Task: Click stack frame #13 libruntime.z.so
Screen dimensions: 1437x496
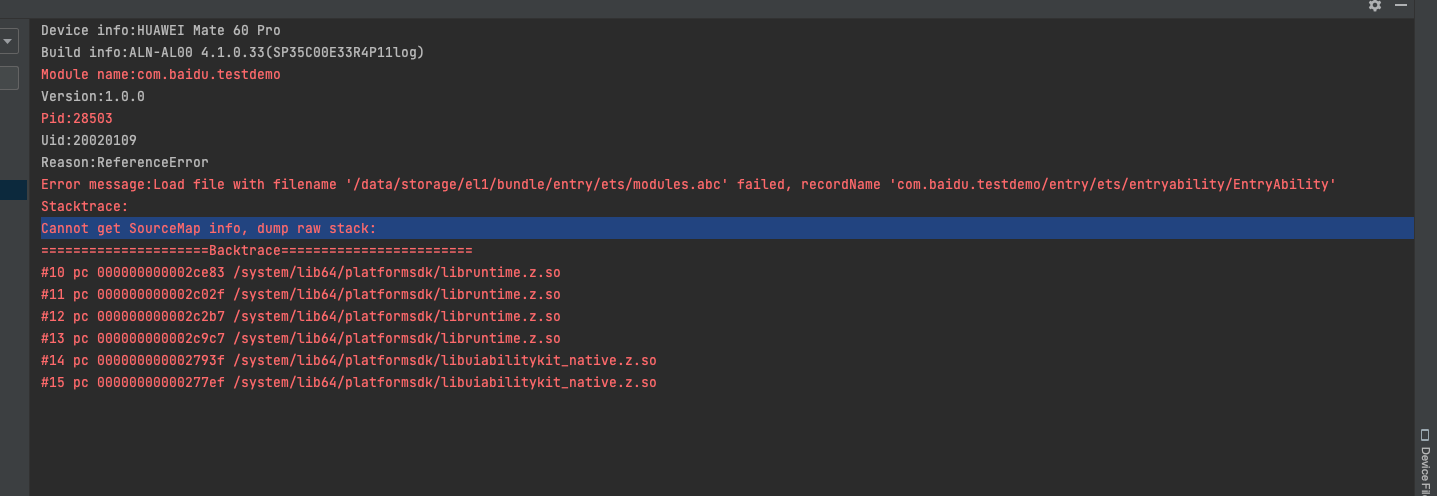Action: coord(301,338)
